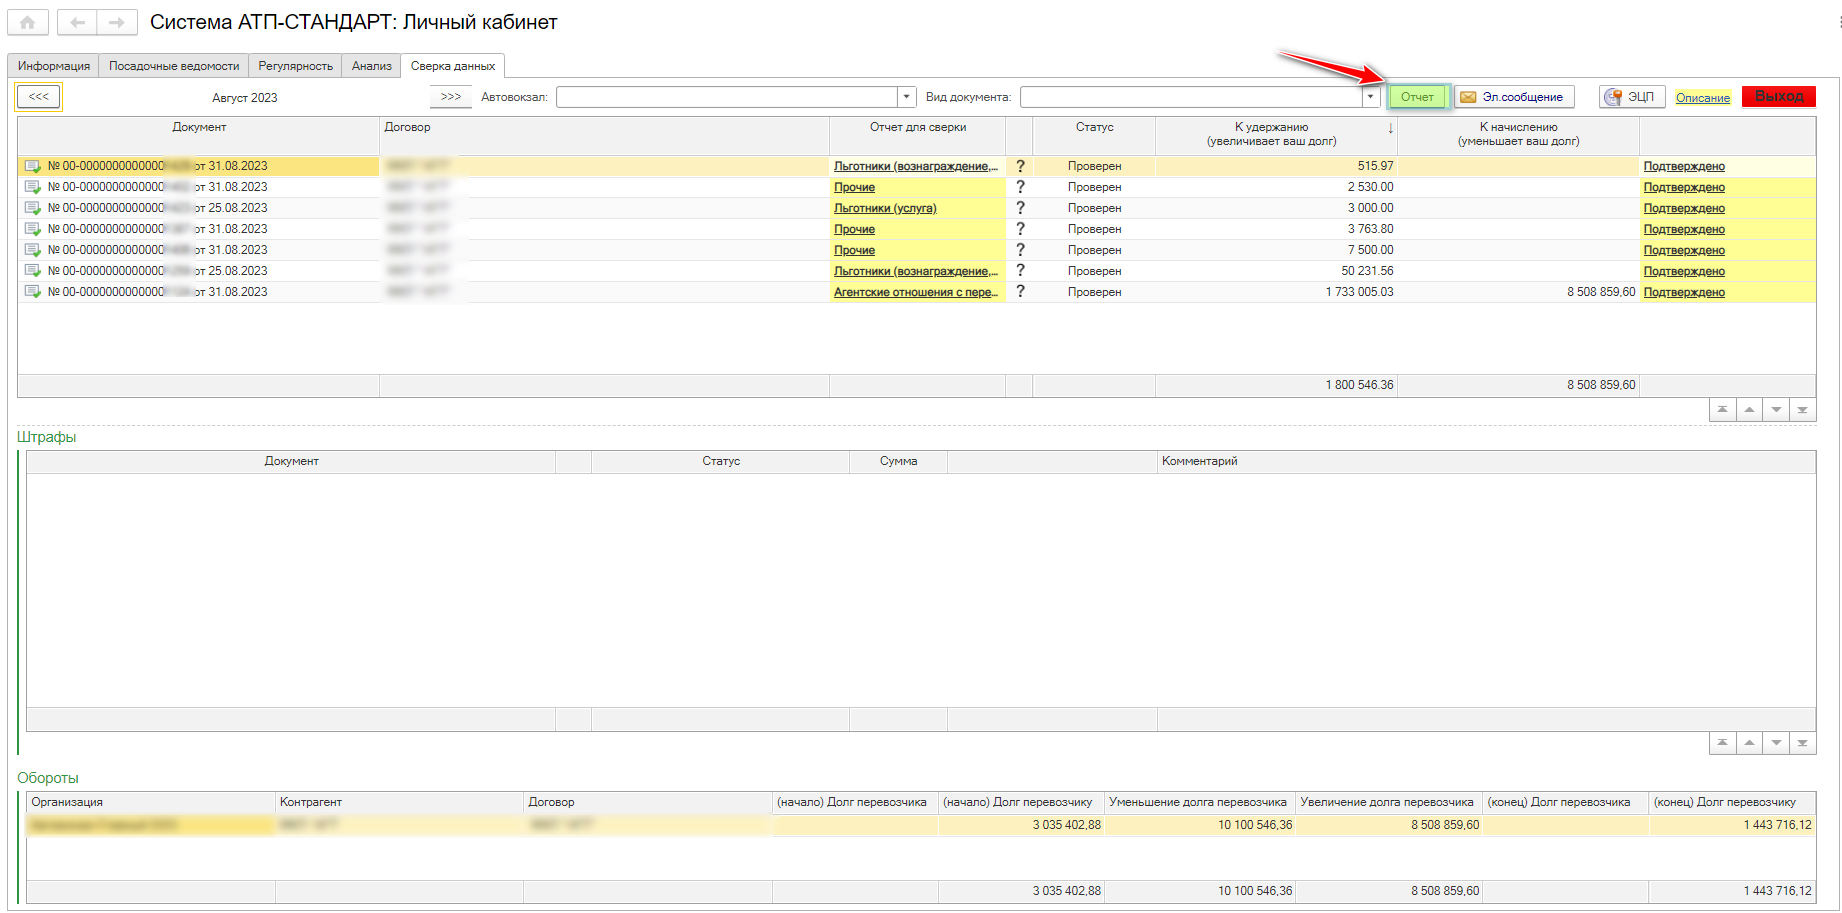Switch to the Посадочные ведомости tab
The width and height of the screenshot is (1842, 913).
point(174,66)
